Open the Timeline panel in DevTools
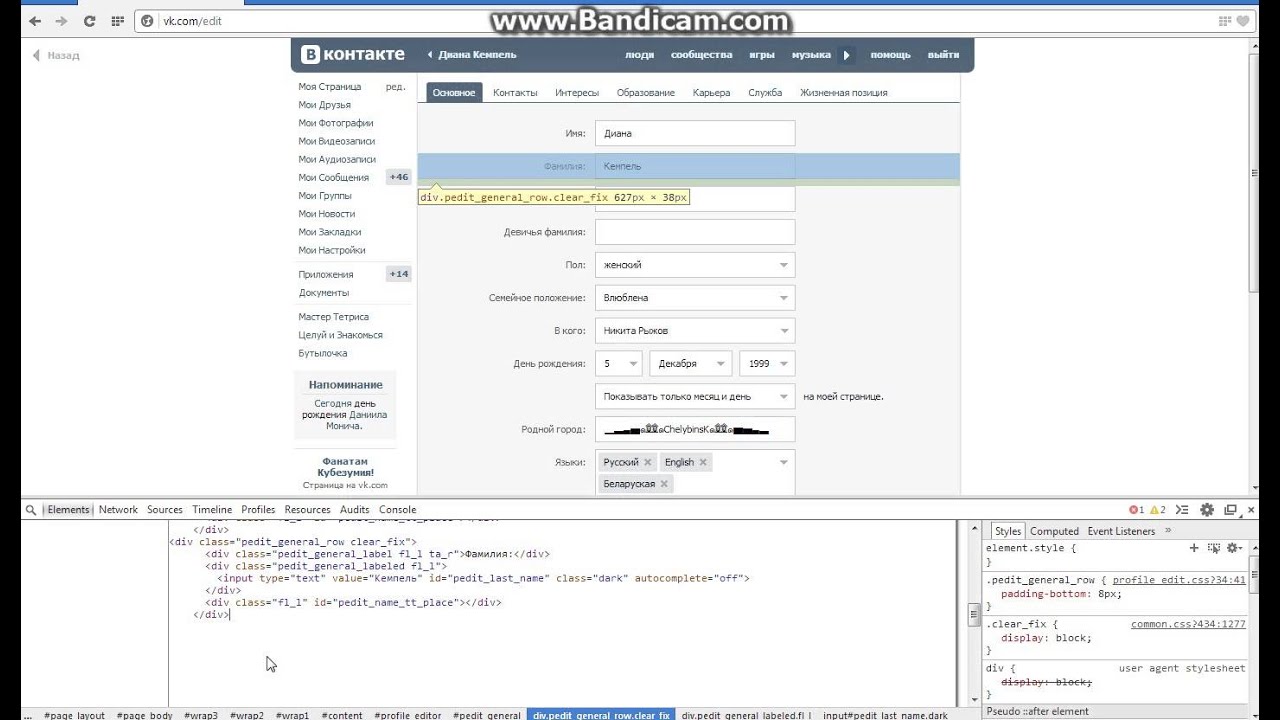The width and height of the screenshot is (1280, 720). (x=212, y=510)
